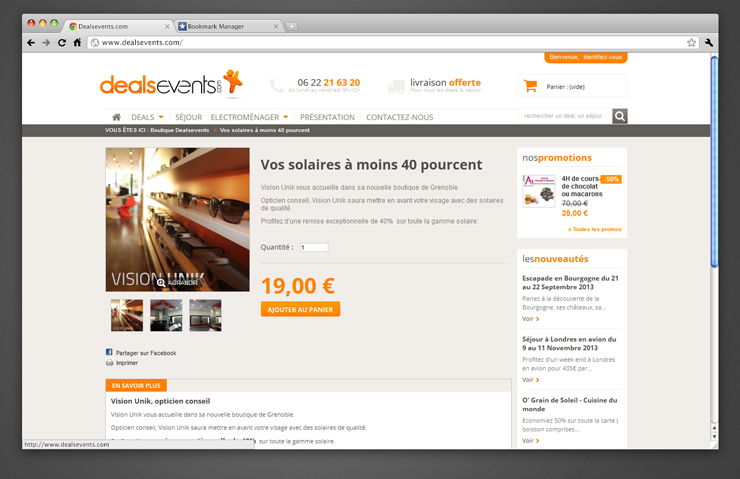This screenshot has height=479, width=740.
Task: Click the Facebook share icon
Action: pyautogui.click(x=109, y=352)
